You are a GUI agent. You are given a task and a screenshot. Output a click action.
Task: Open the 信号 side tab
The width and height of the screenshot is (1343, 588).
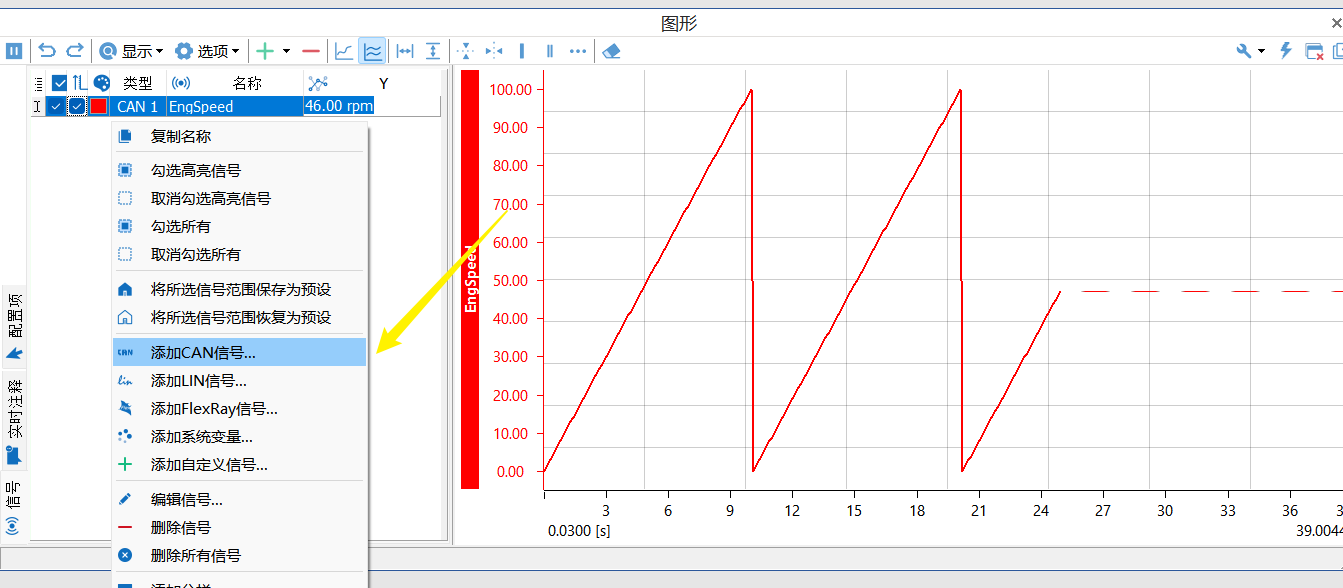(x=14, y=508)
